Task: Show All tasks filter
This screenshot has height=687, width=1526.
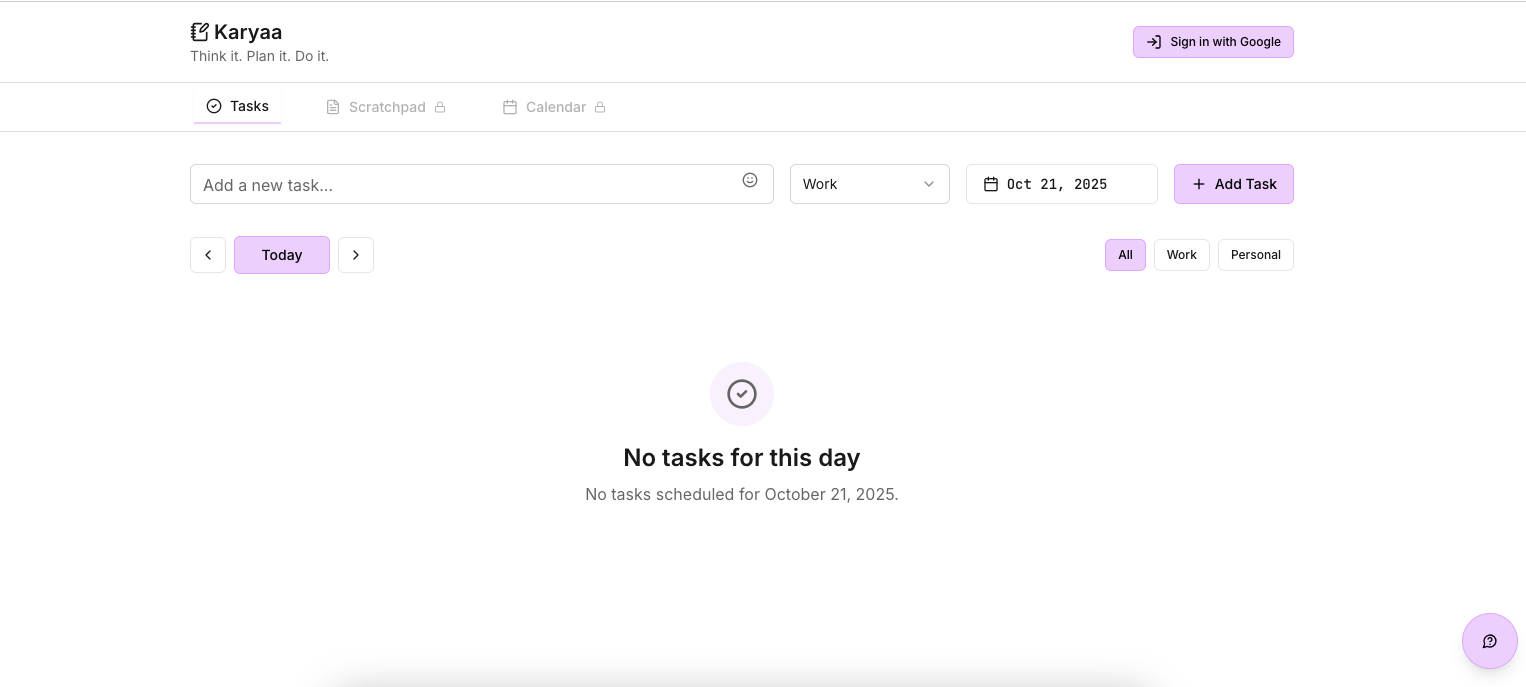Action: (x=1125, y=255)
